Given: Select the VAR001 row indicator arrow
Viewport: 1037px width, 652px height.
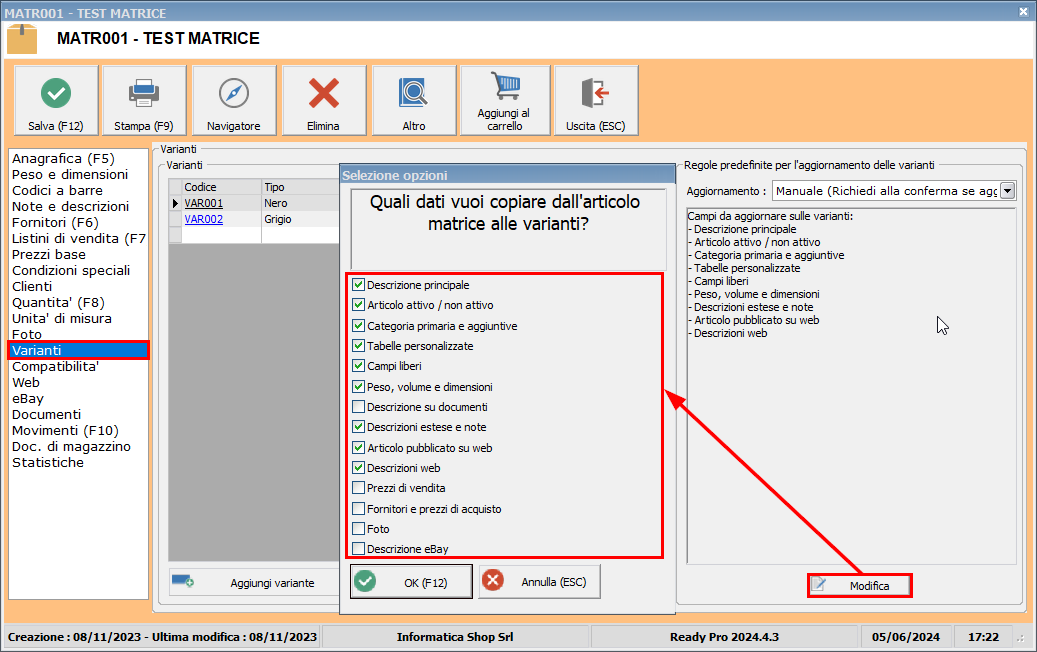Looking at the screenshot, I should pos(176,203).
